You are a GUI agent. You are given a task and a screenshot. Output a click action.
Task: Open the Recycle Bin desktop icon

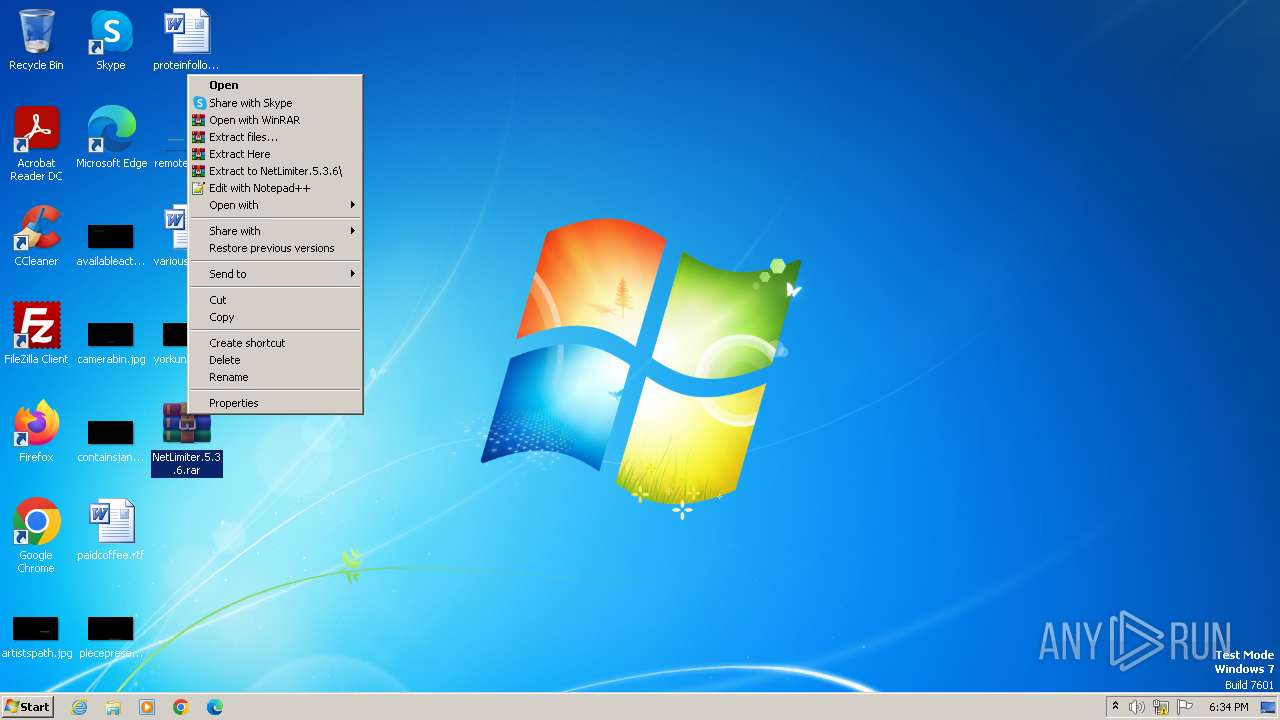tap(36, 40)
